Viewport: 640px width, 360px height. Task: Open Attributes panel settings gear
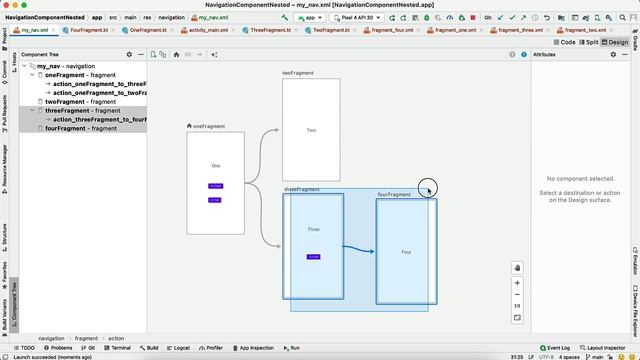click(x=613, y=54)
